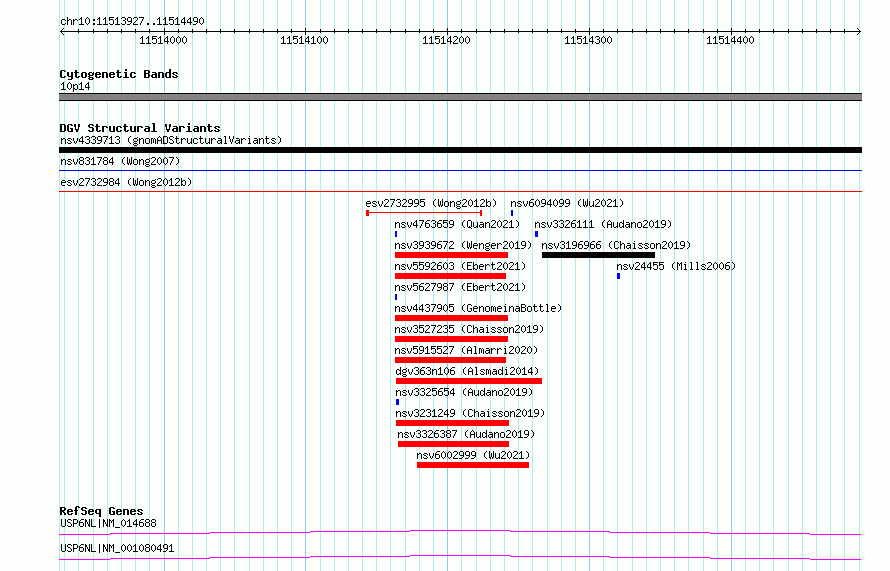Click the blue marker under nsv3325654
890x571 pixels.
[397, 402]
